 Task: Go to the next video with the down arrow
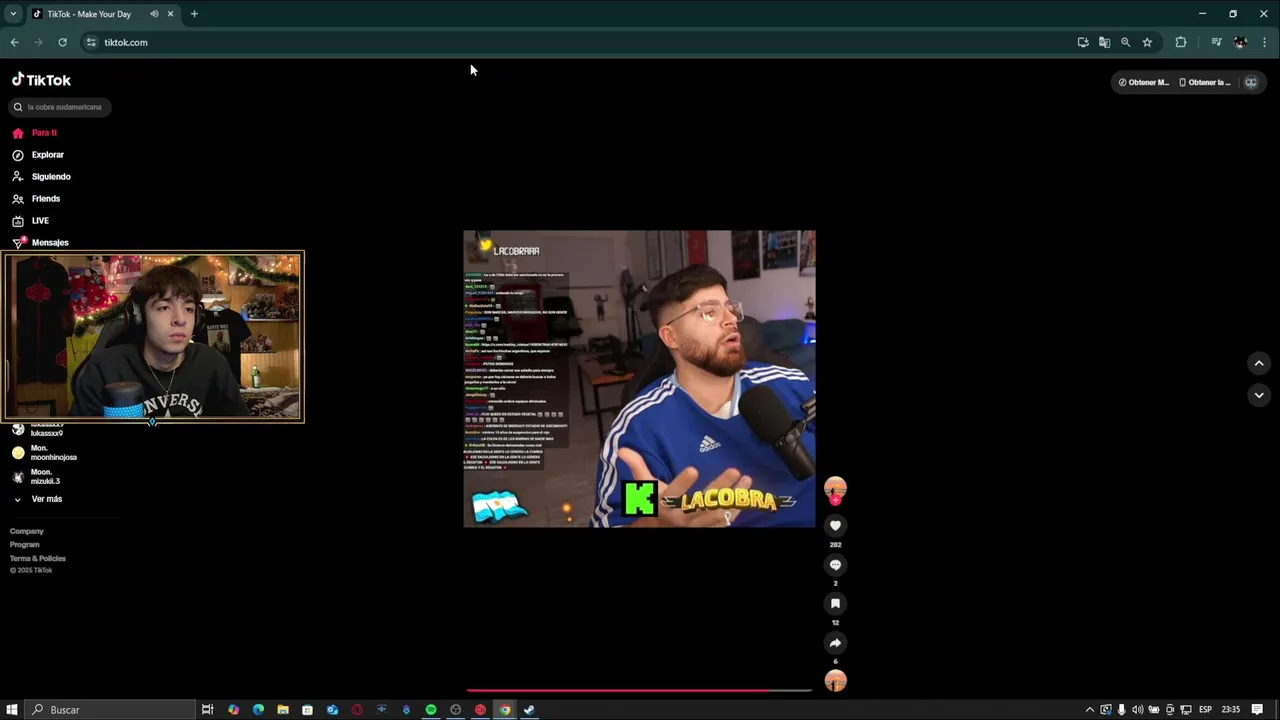1259,395
